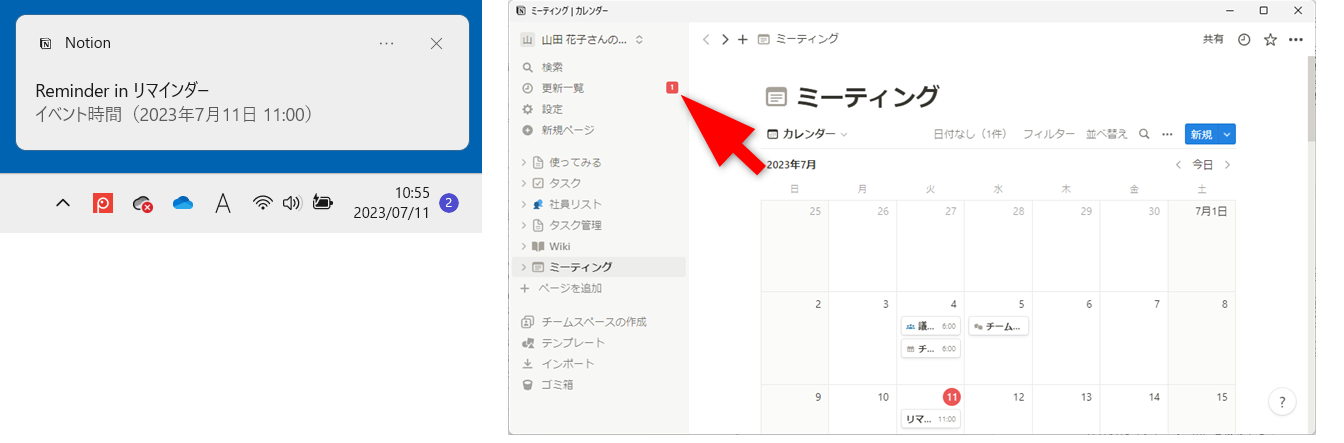Screen dimensions: 1344x443
Task: Click the フィルター button
Action: (x=1048, y=134)
